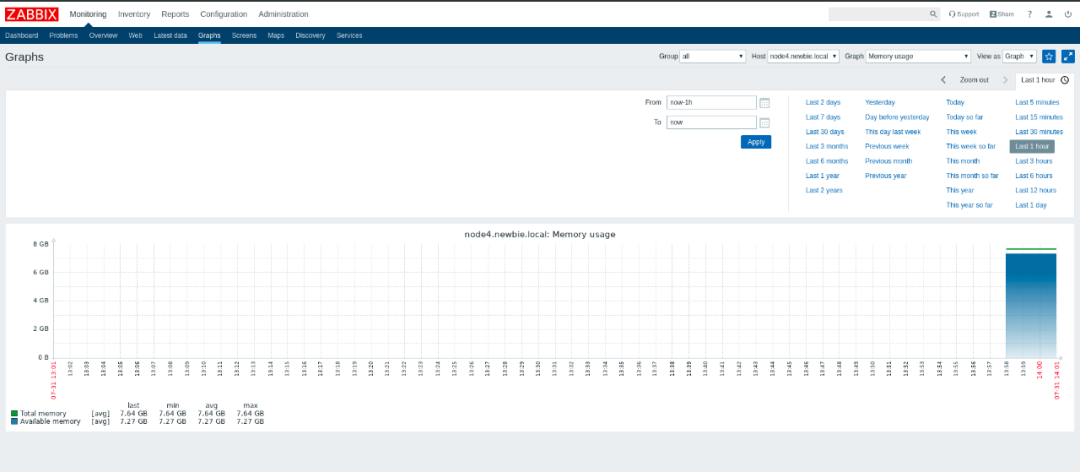Select Previous month range
The width and height of the screenshot is (1080, 472).
pos(889,161)
